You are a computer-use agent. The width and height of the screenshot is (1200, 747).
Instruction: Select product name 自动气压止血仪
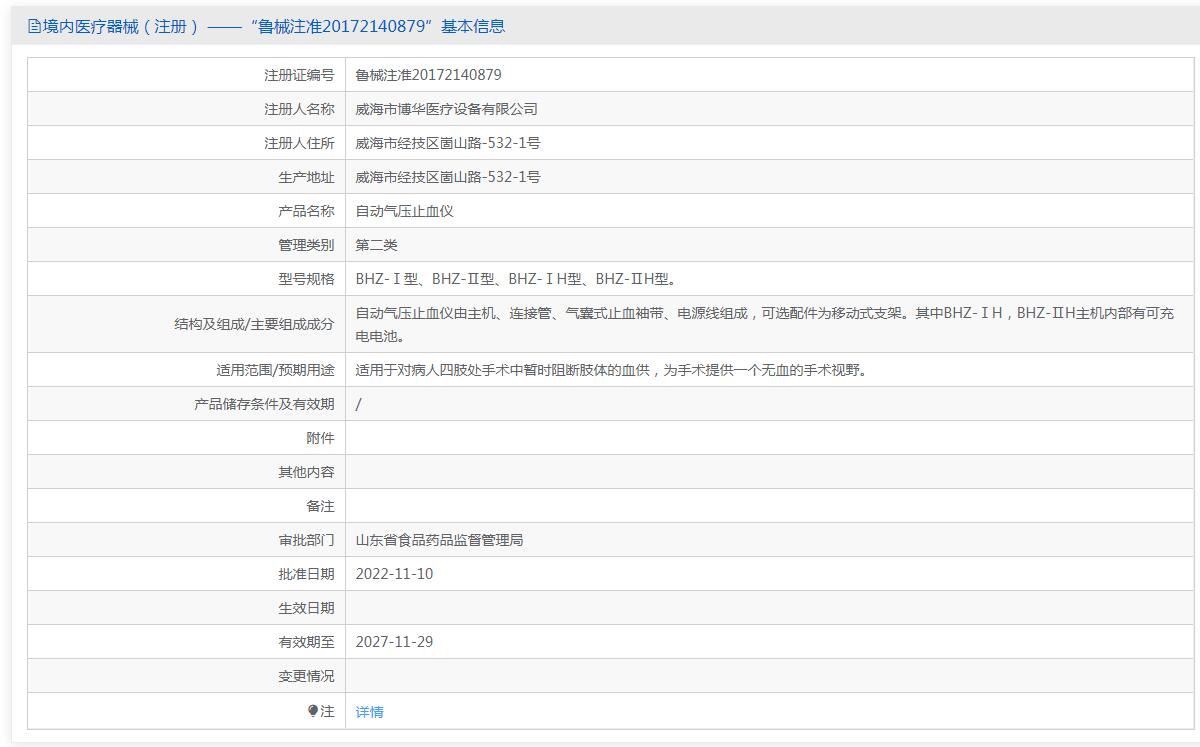click(x=404, y=211)
